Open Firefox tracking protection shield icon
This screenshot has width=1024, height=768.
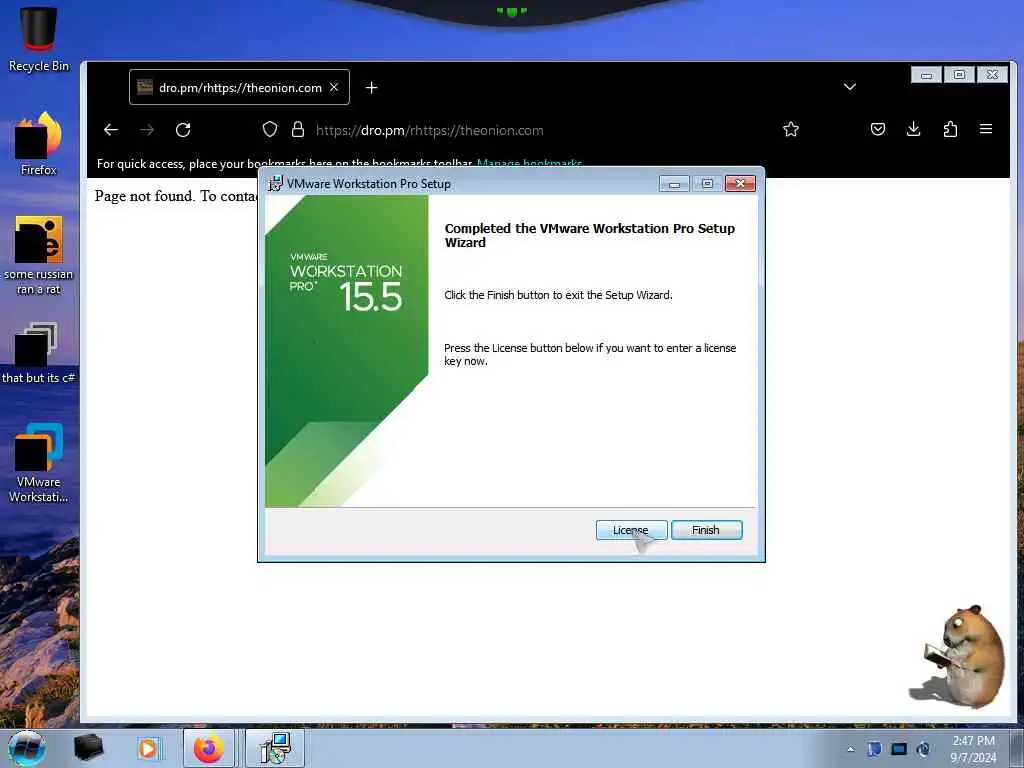pos(270,129)
